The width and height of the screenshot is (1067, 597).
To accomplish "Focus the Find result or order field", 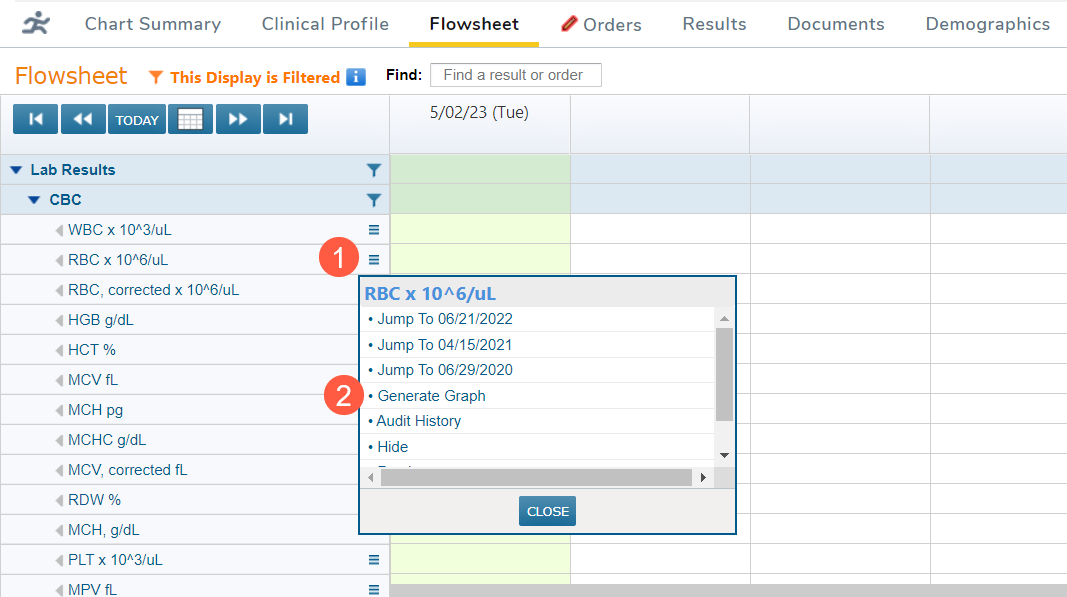I will (515, 75).
